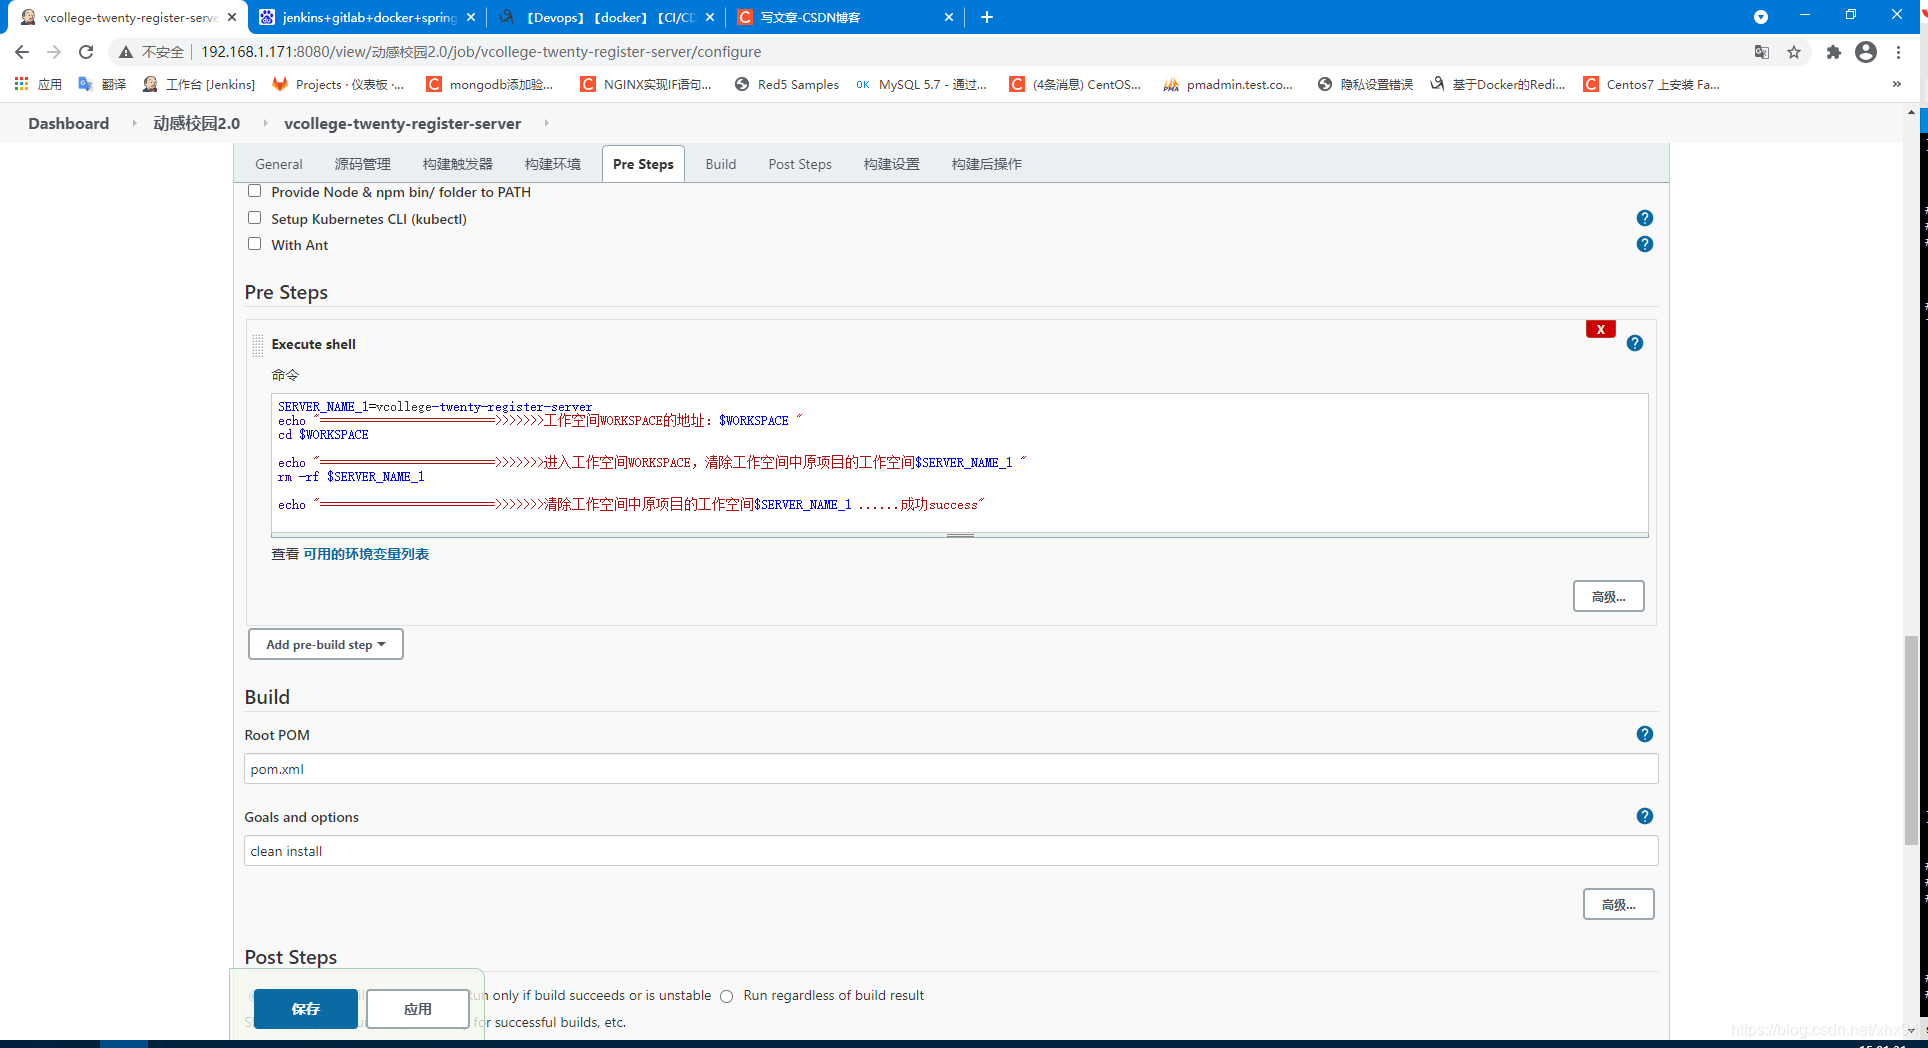
Task: Switch to the General tab
Action: (x=278, y=164)
